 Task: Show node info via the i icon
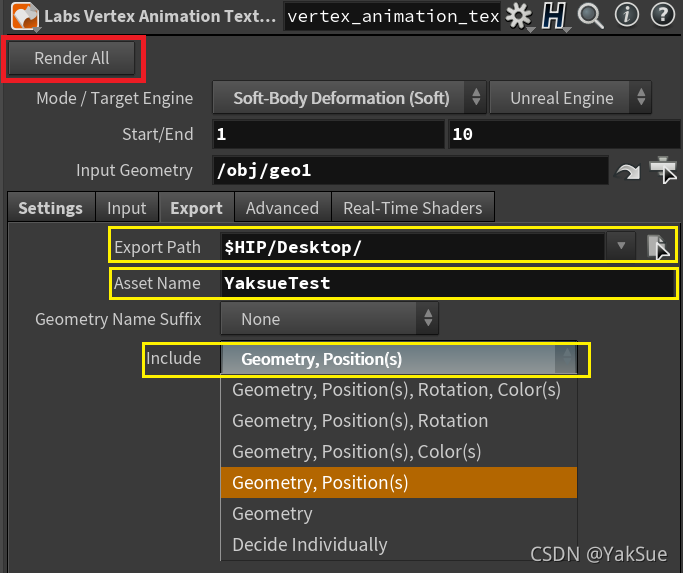pos(627,15)
